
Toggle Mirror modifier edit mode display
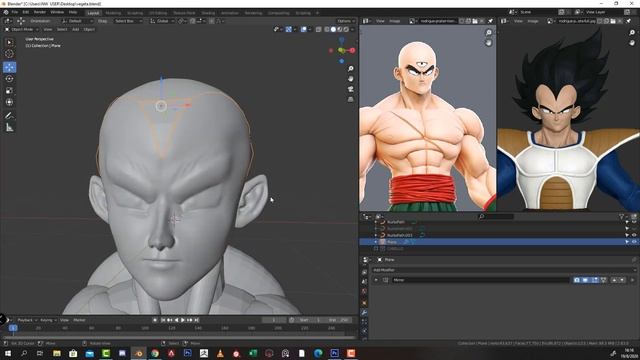click(x=594, y=280)
